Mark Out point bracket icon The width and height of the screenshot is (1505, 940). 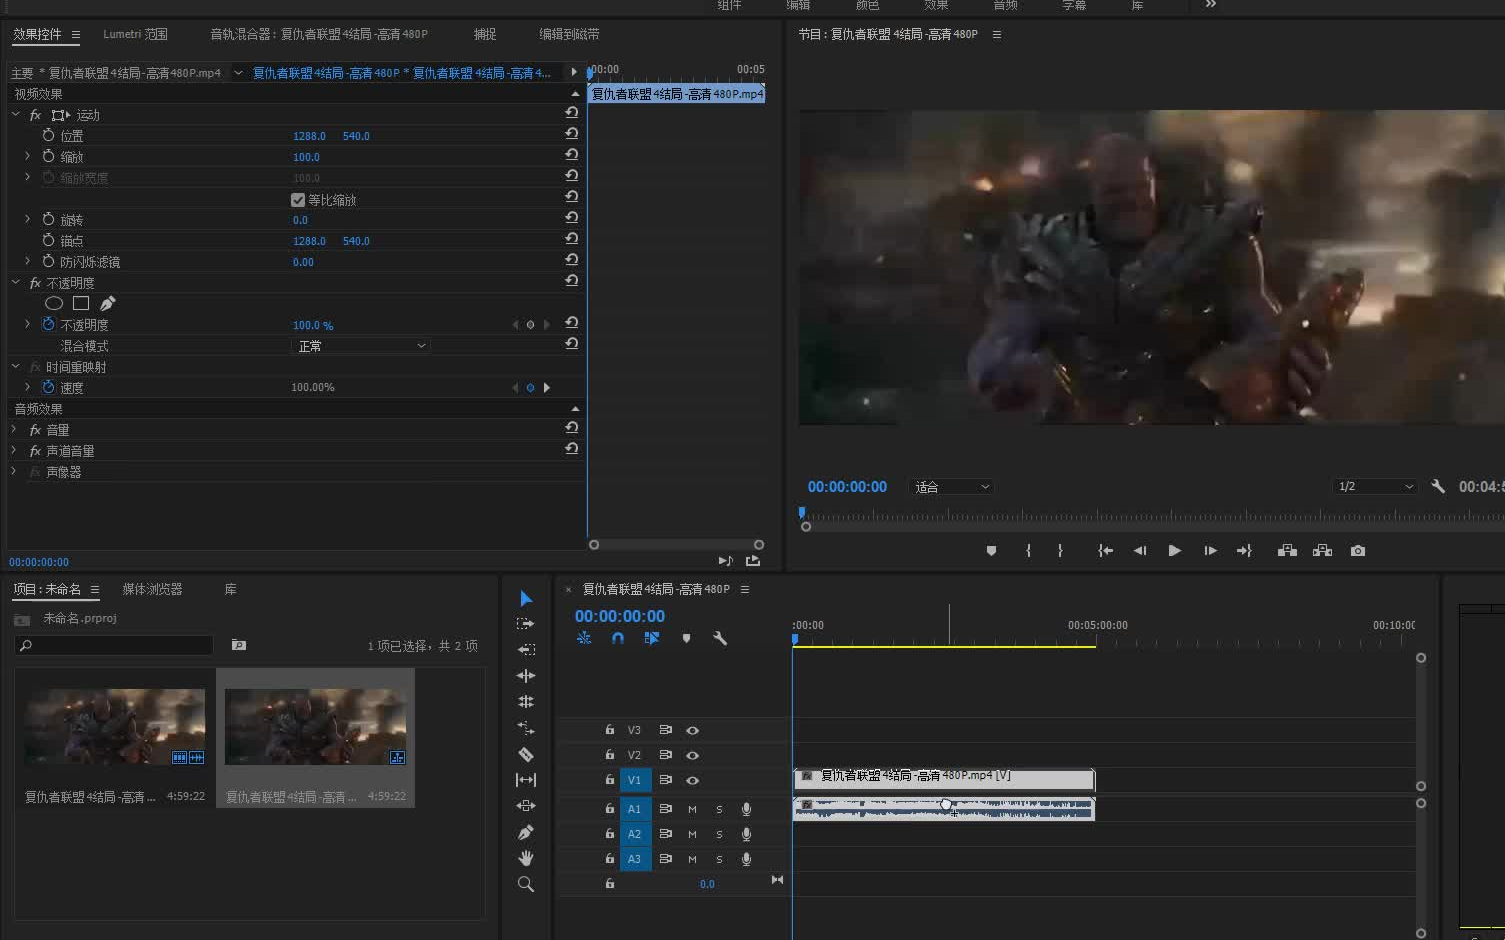pyautogui.click(x=1060, y=551)
